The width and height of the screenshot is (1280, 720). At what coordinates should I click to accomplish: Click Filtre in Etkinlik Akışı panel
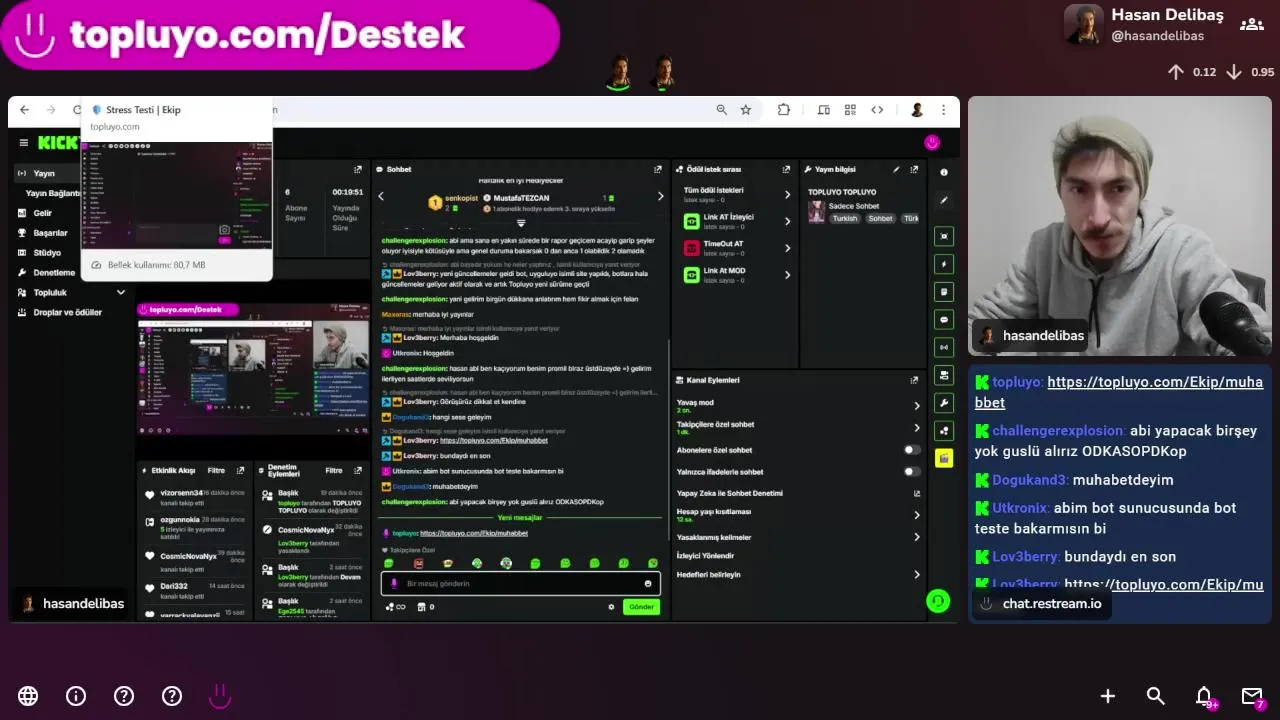[216, 470]
